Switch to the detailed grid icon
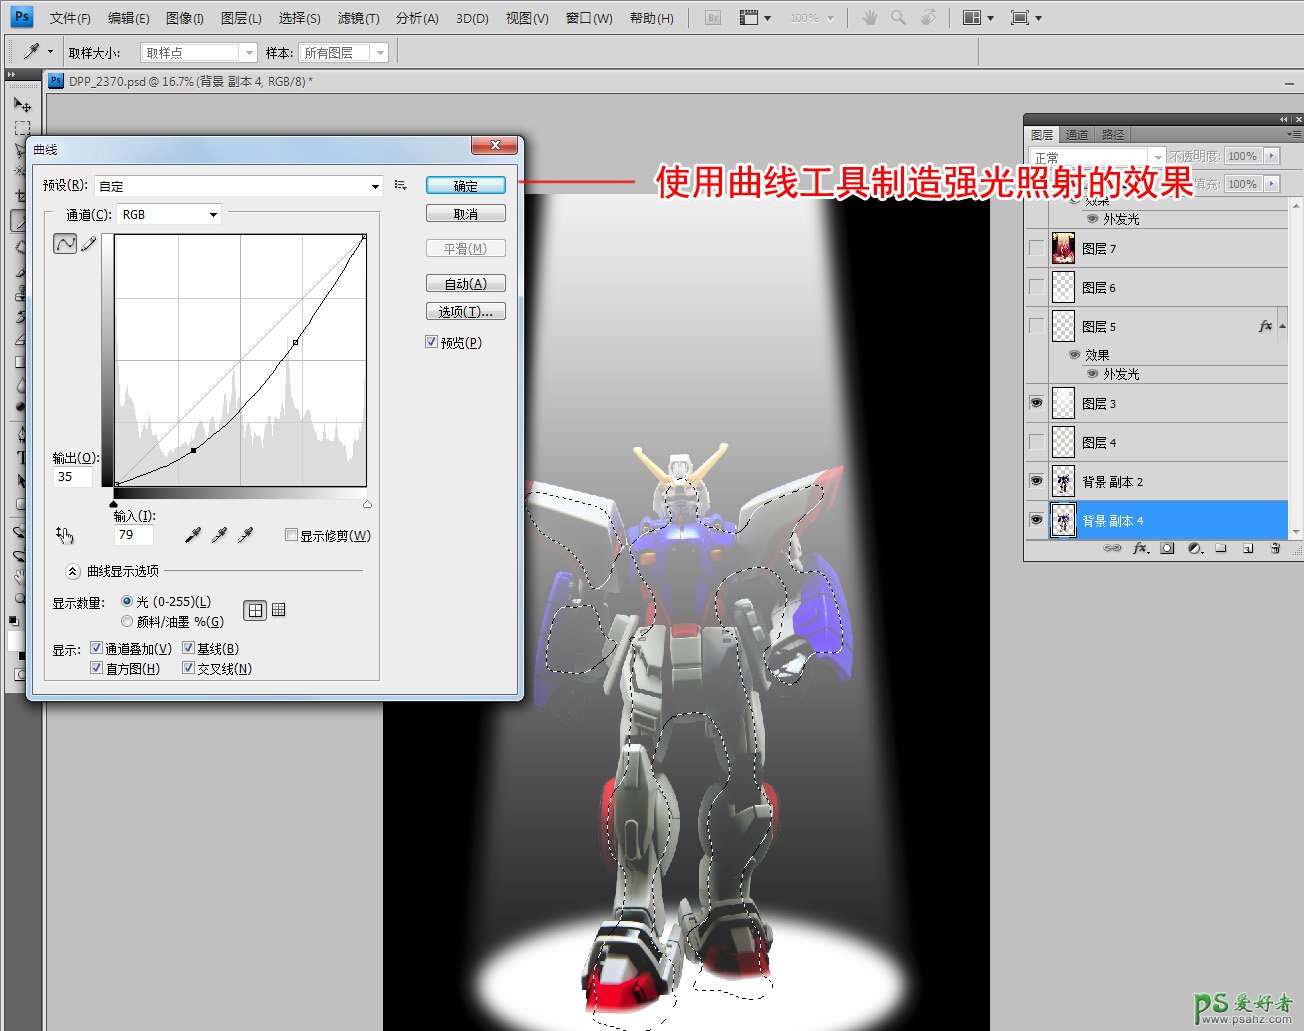The image size is (1304, 1031). coord(279,610)
